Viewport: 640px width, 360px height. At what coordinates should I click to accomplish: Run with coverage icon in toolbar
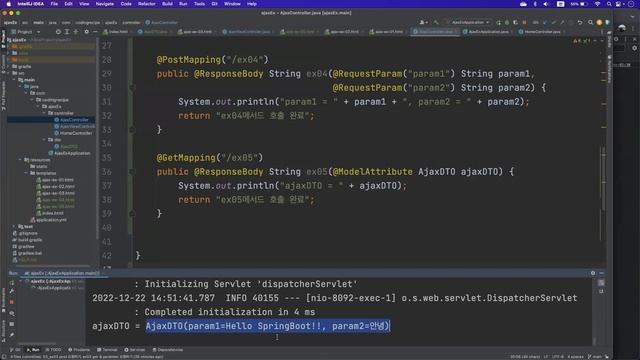516,22
